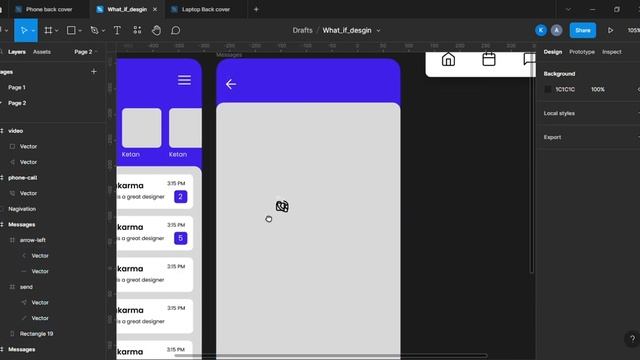Viewport: 640px width, 360px height.
Task: Click the Vector sublayer icon under phone-call
Action: pyautogui.click(x=12, y=193)
